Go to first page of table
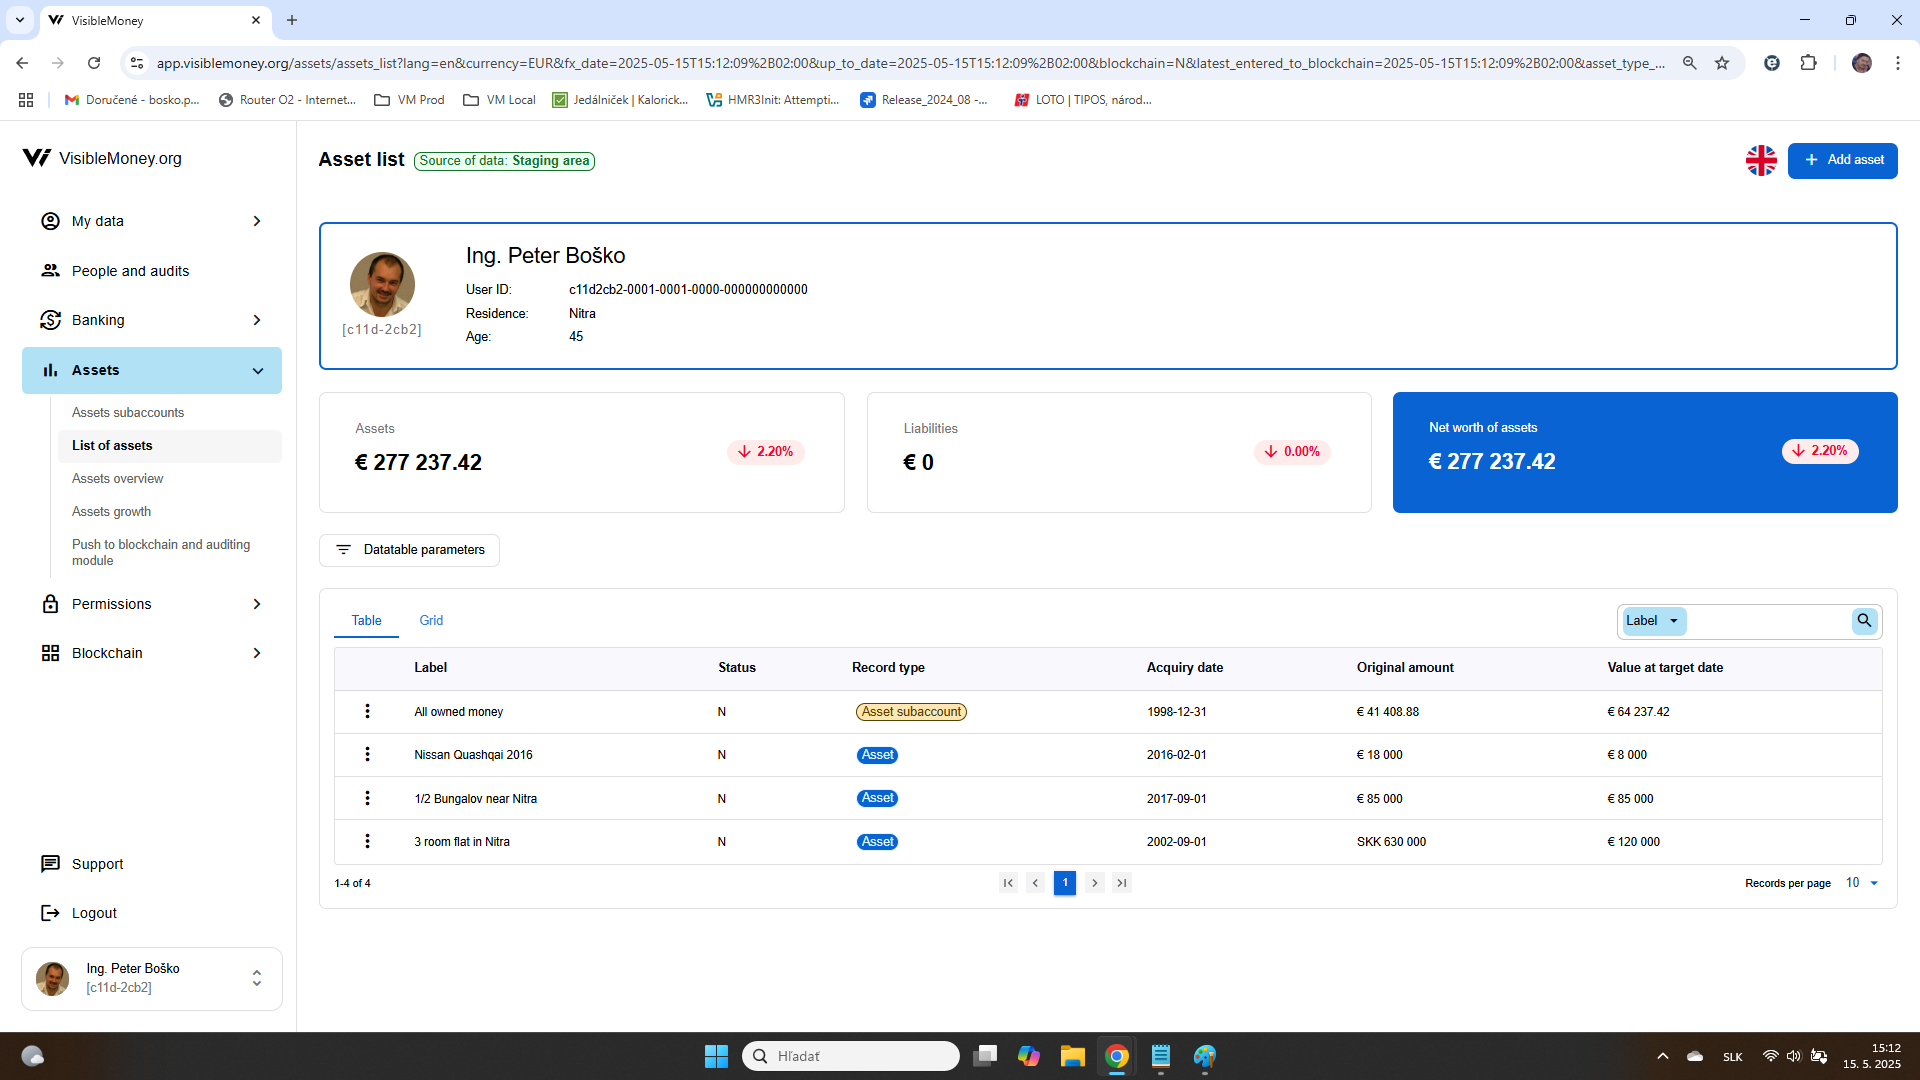Image resolution: width=1920 pixels, height=1080 pixels. click(1008, 883)
